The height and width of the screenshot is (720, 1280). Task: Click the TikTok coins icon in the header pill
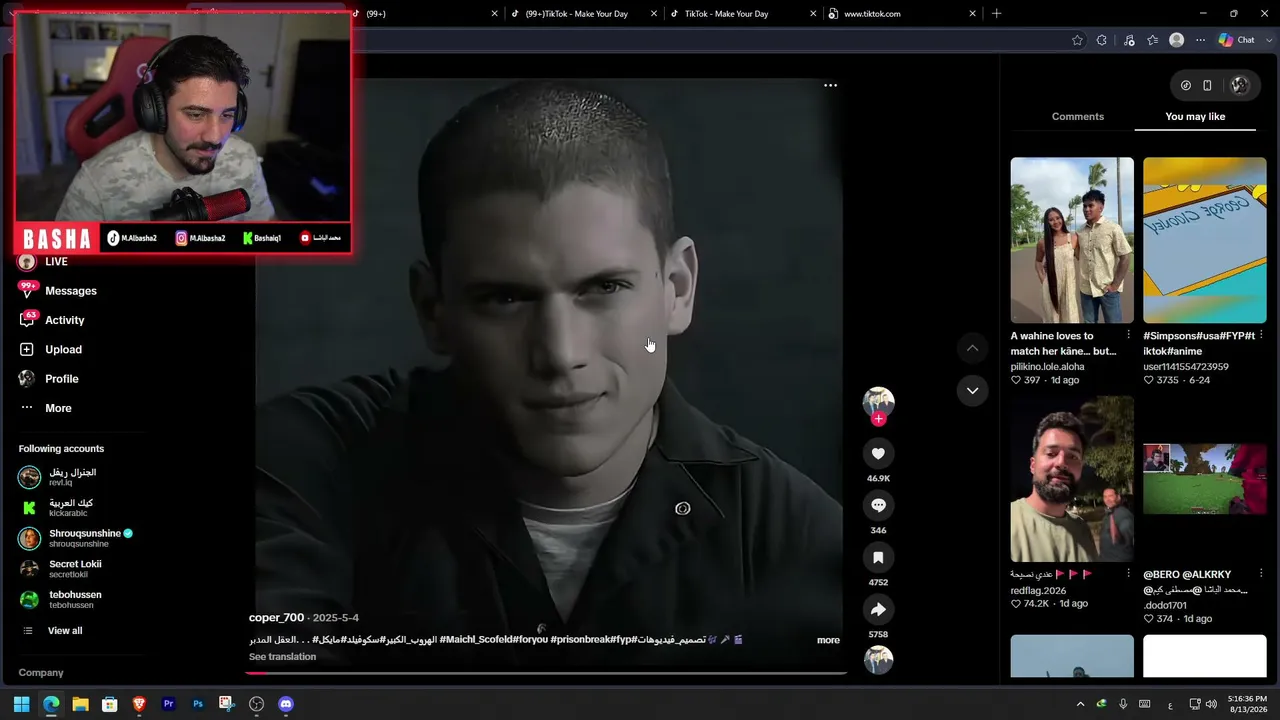[x=1186, y=86]
